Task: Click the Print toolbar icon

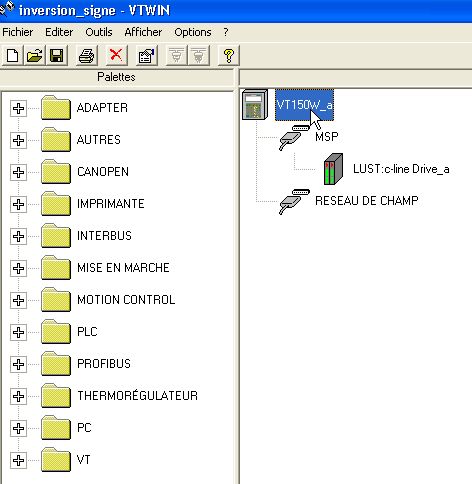Action: (87, 55)
